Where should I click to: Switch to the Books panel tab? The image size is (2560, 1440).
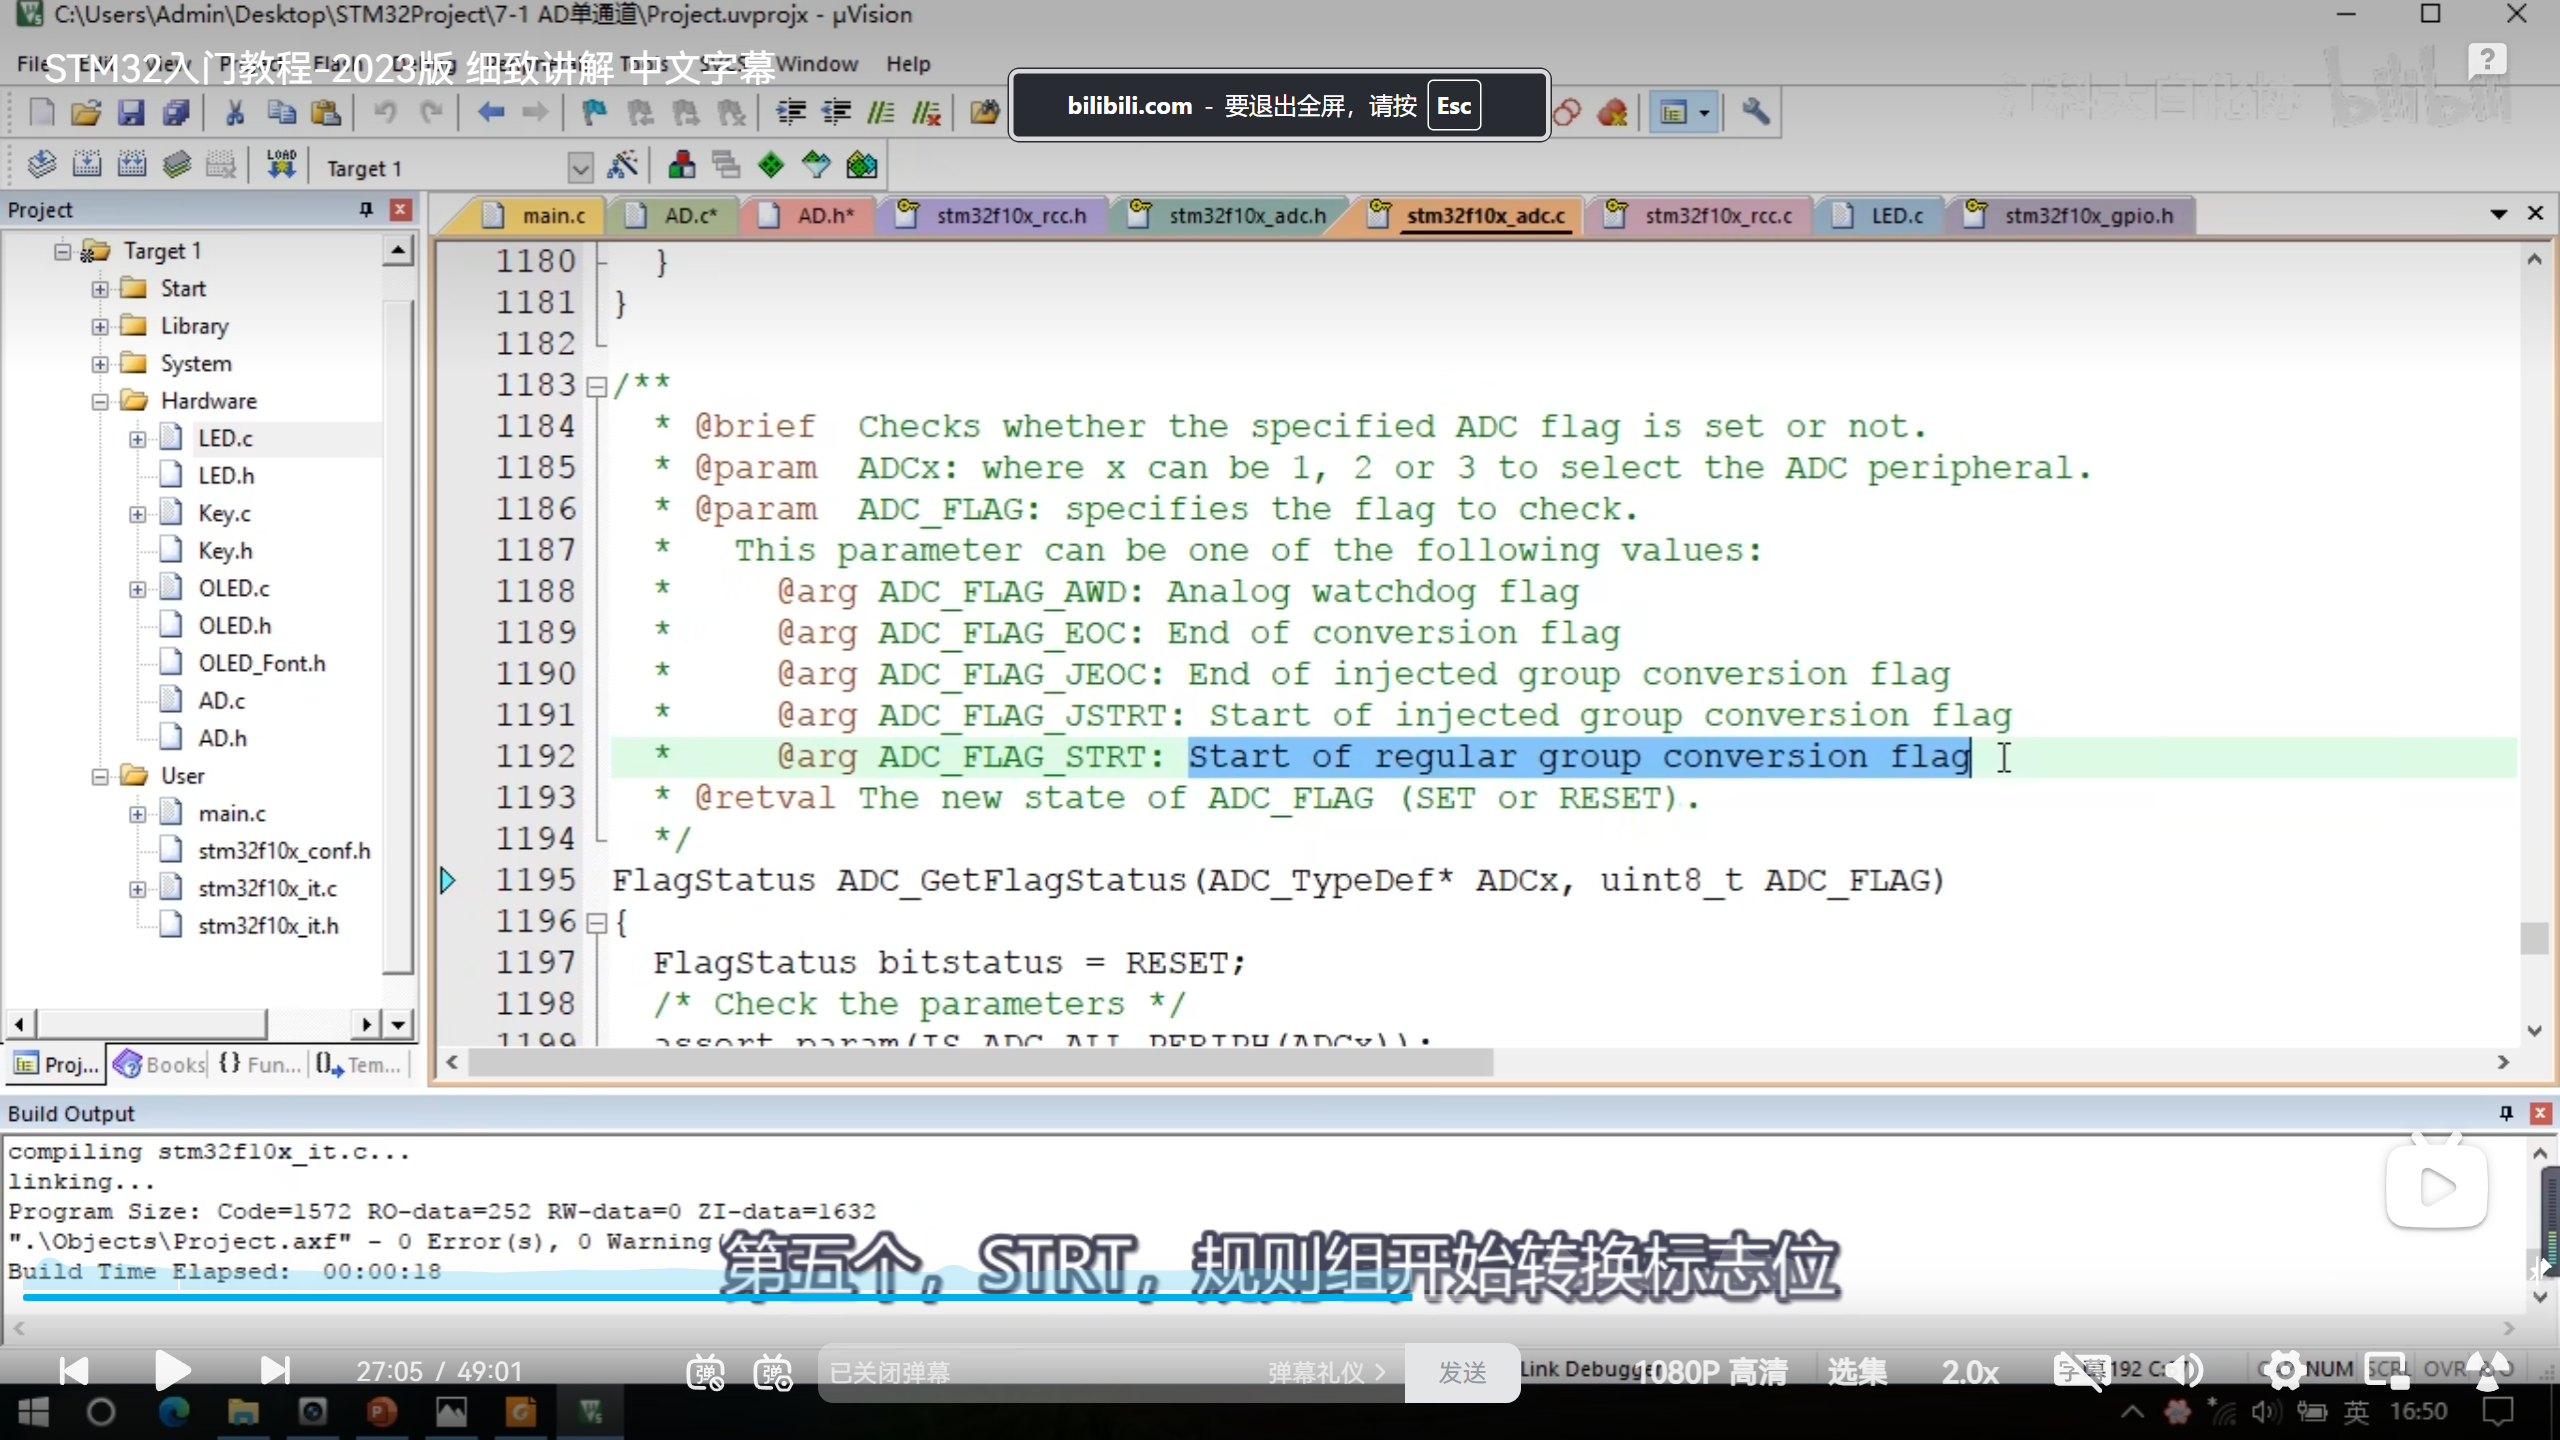(x=160, y=1065)
